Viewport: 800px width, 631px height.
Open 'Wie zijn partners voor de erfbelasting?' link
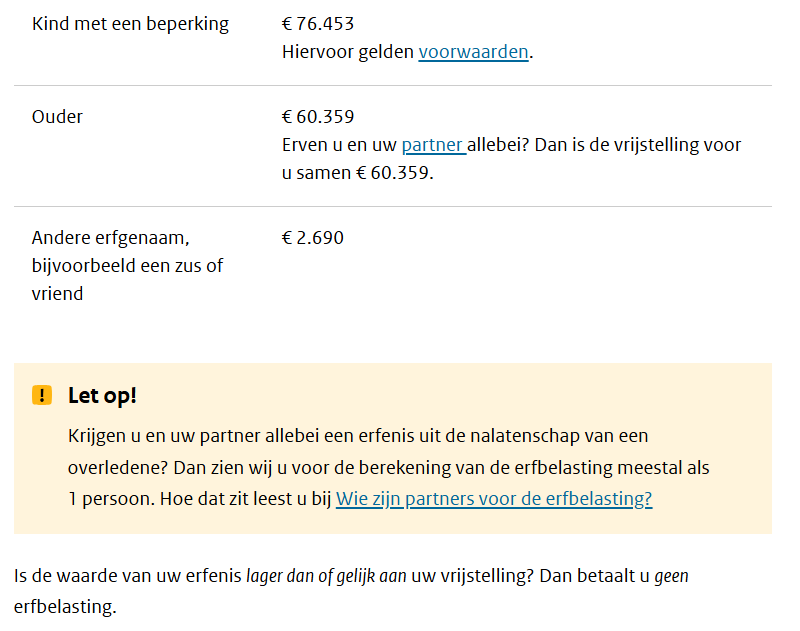tap(494, 499)
